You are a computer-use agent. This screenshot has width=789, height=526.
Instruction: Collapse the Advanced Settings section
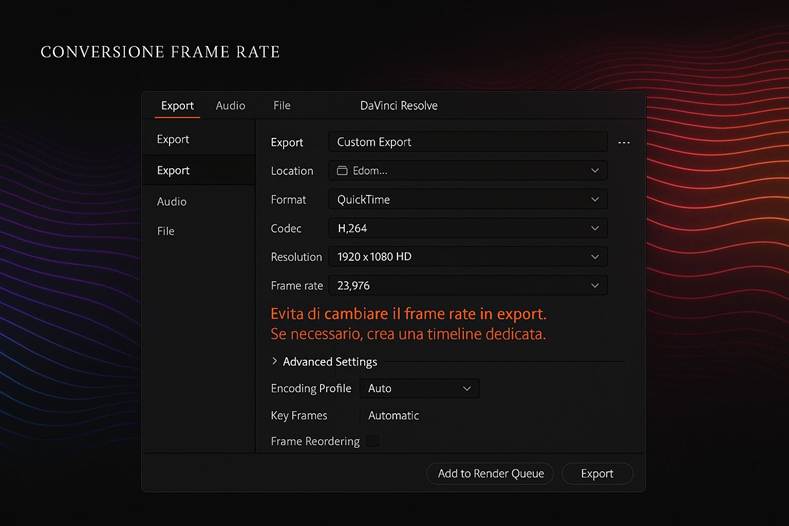(275, 362)
